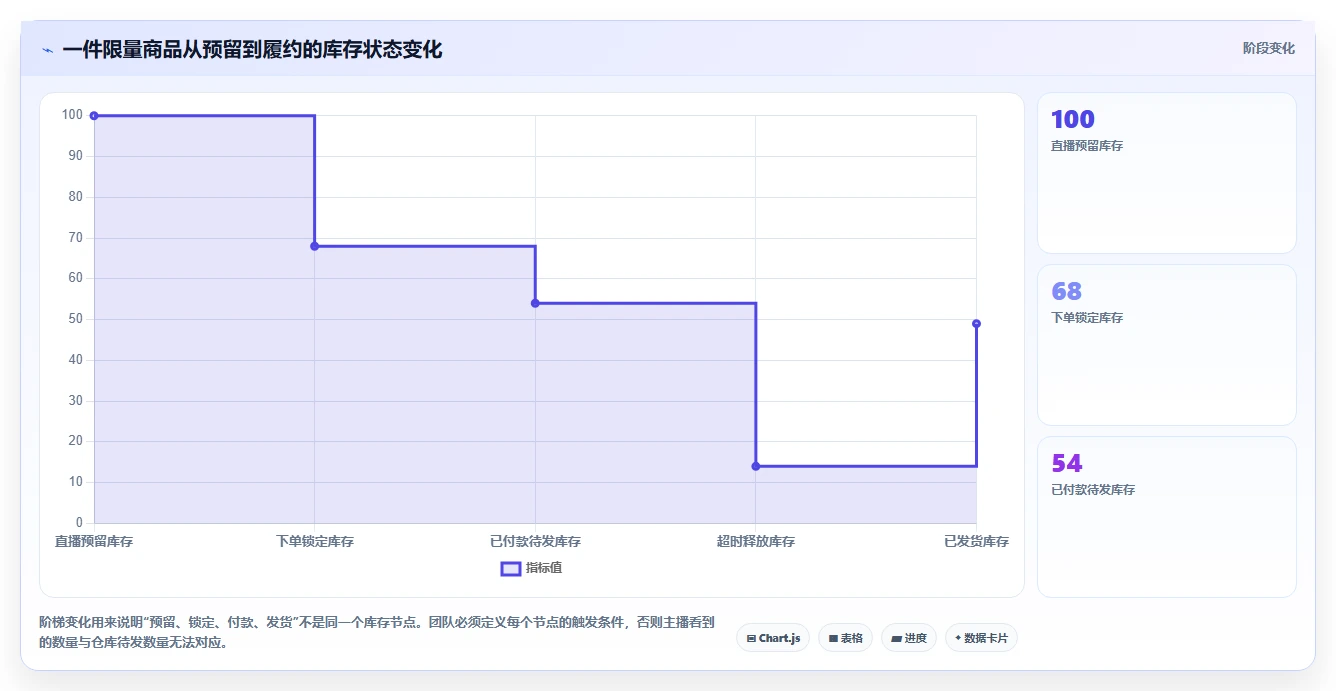Click the x-axis label 直播预留库存
Screen dimensions: 1336x691
pyautogui.click(x=94, y=541)
